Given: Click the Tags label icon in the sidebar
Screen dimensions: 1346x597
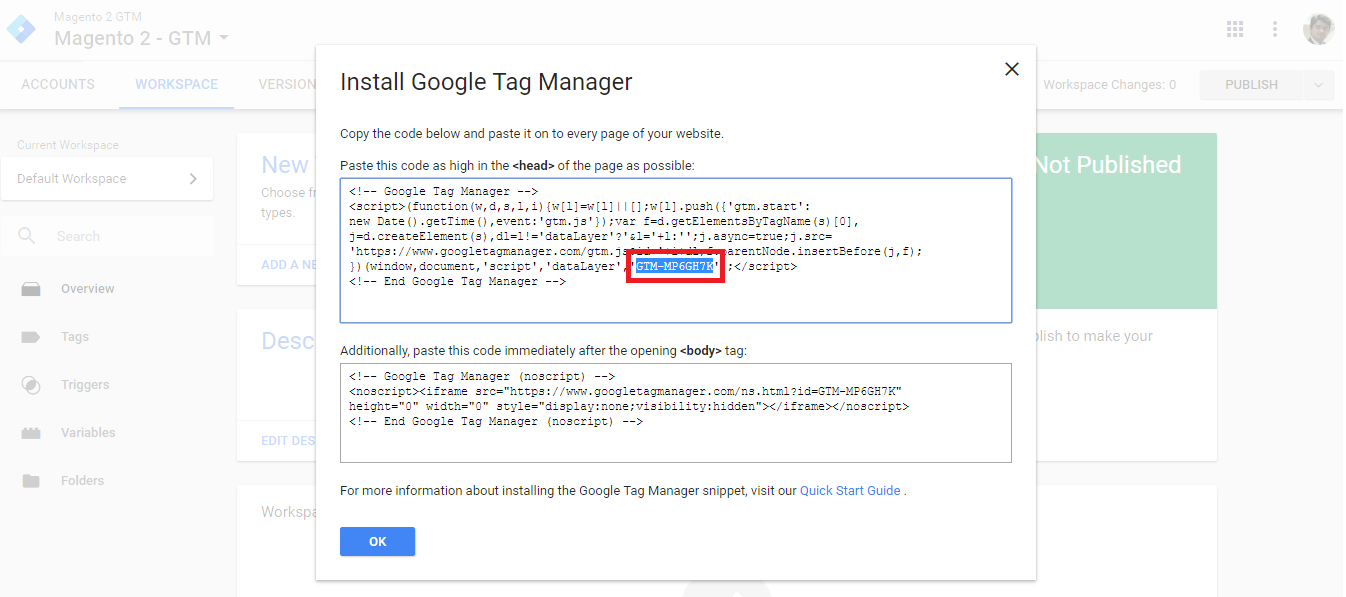Looking at the screenshot, I should point(31,337).
